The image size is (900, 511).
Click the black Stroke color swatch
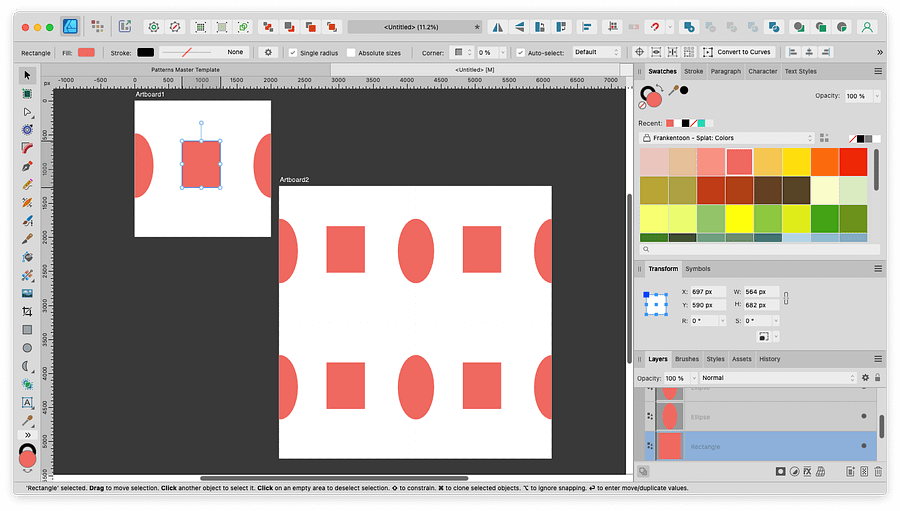(145, 52)
